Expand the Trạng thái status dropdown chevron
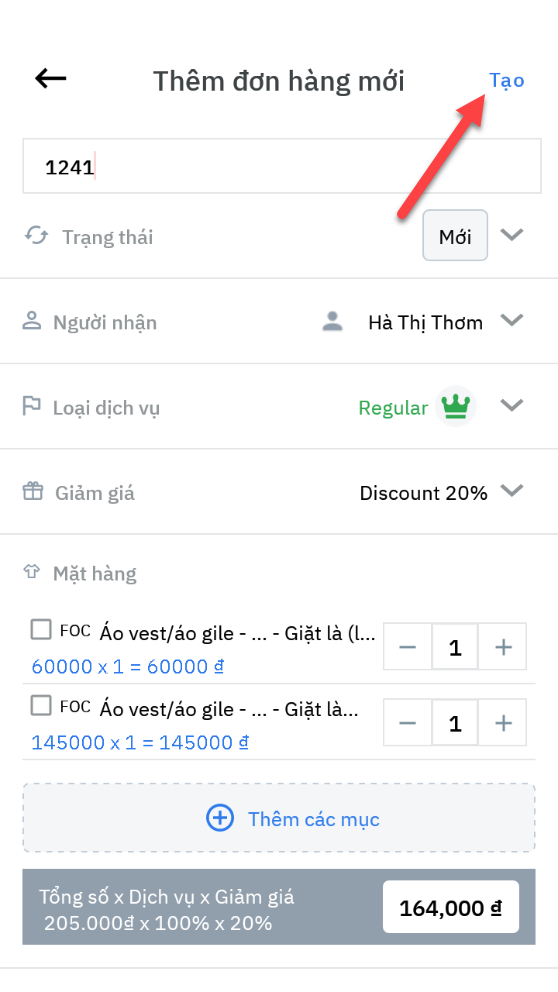 pyautogui.click(x=511, y=235)
